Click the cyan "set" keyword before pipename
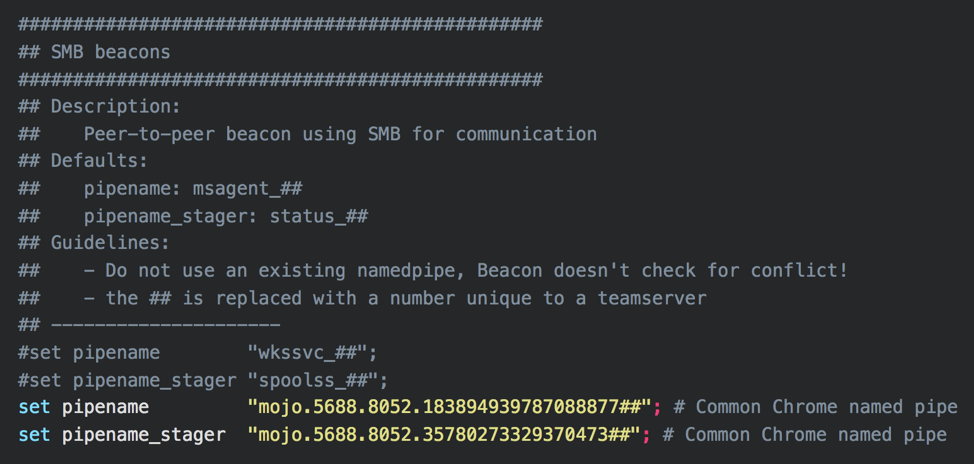Image resolution: width=974 pixels, height=464 pixels. 34,407
